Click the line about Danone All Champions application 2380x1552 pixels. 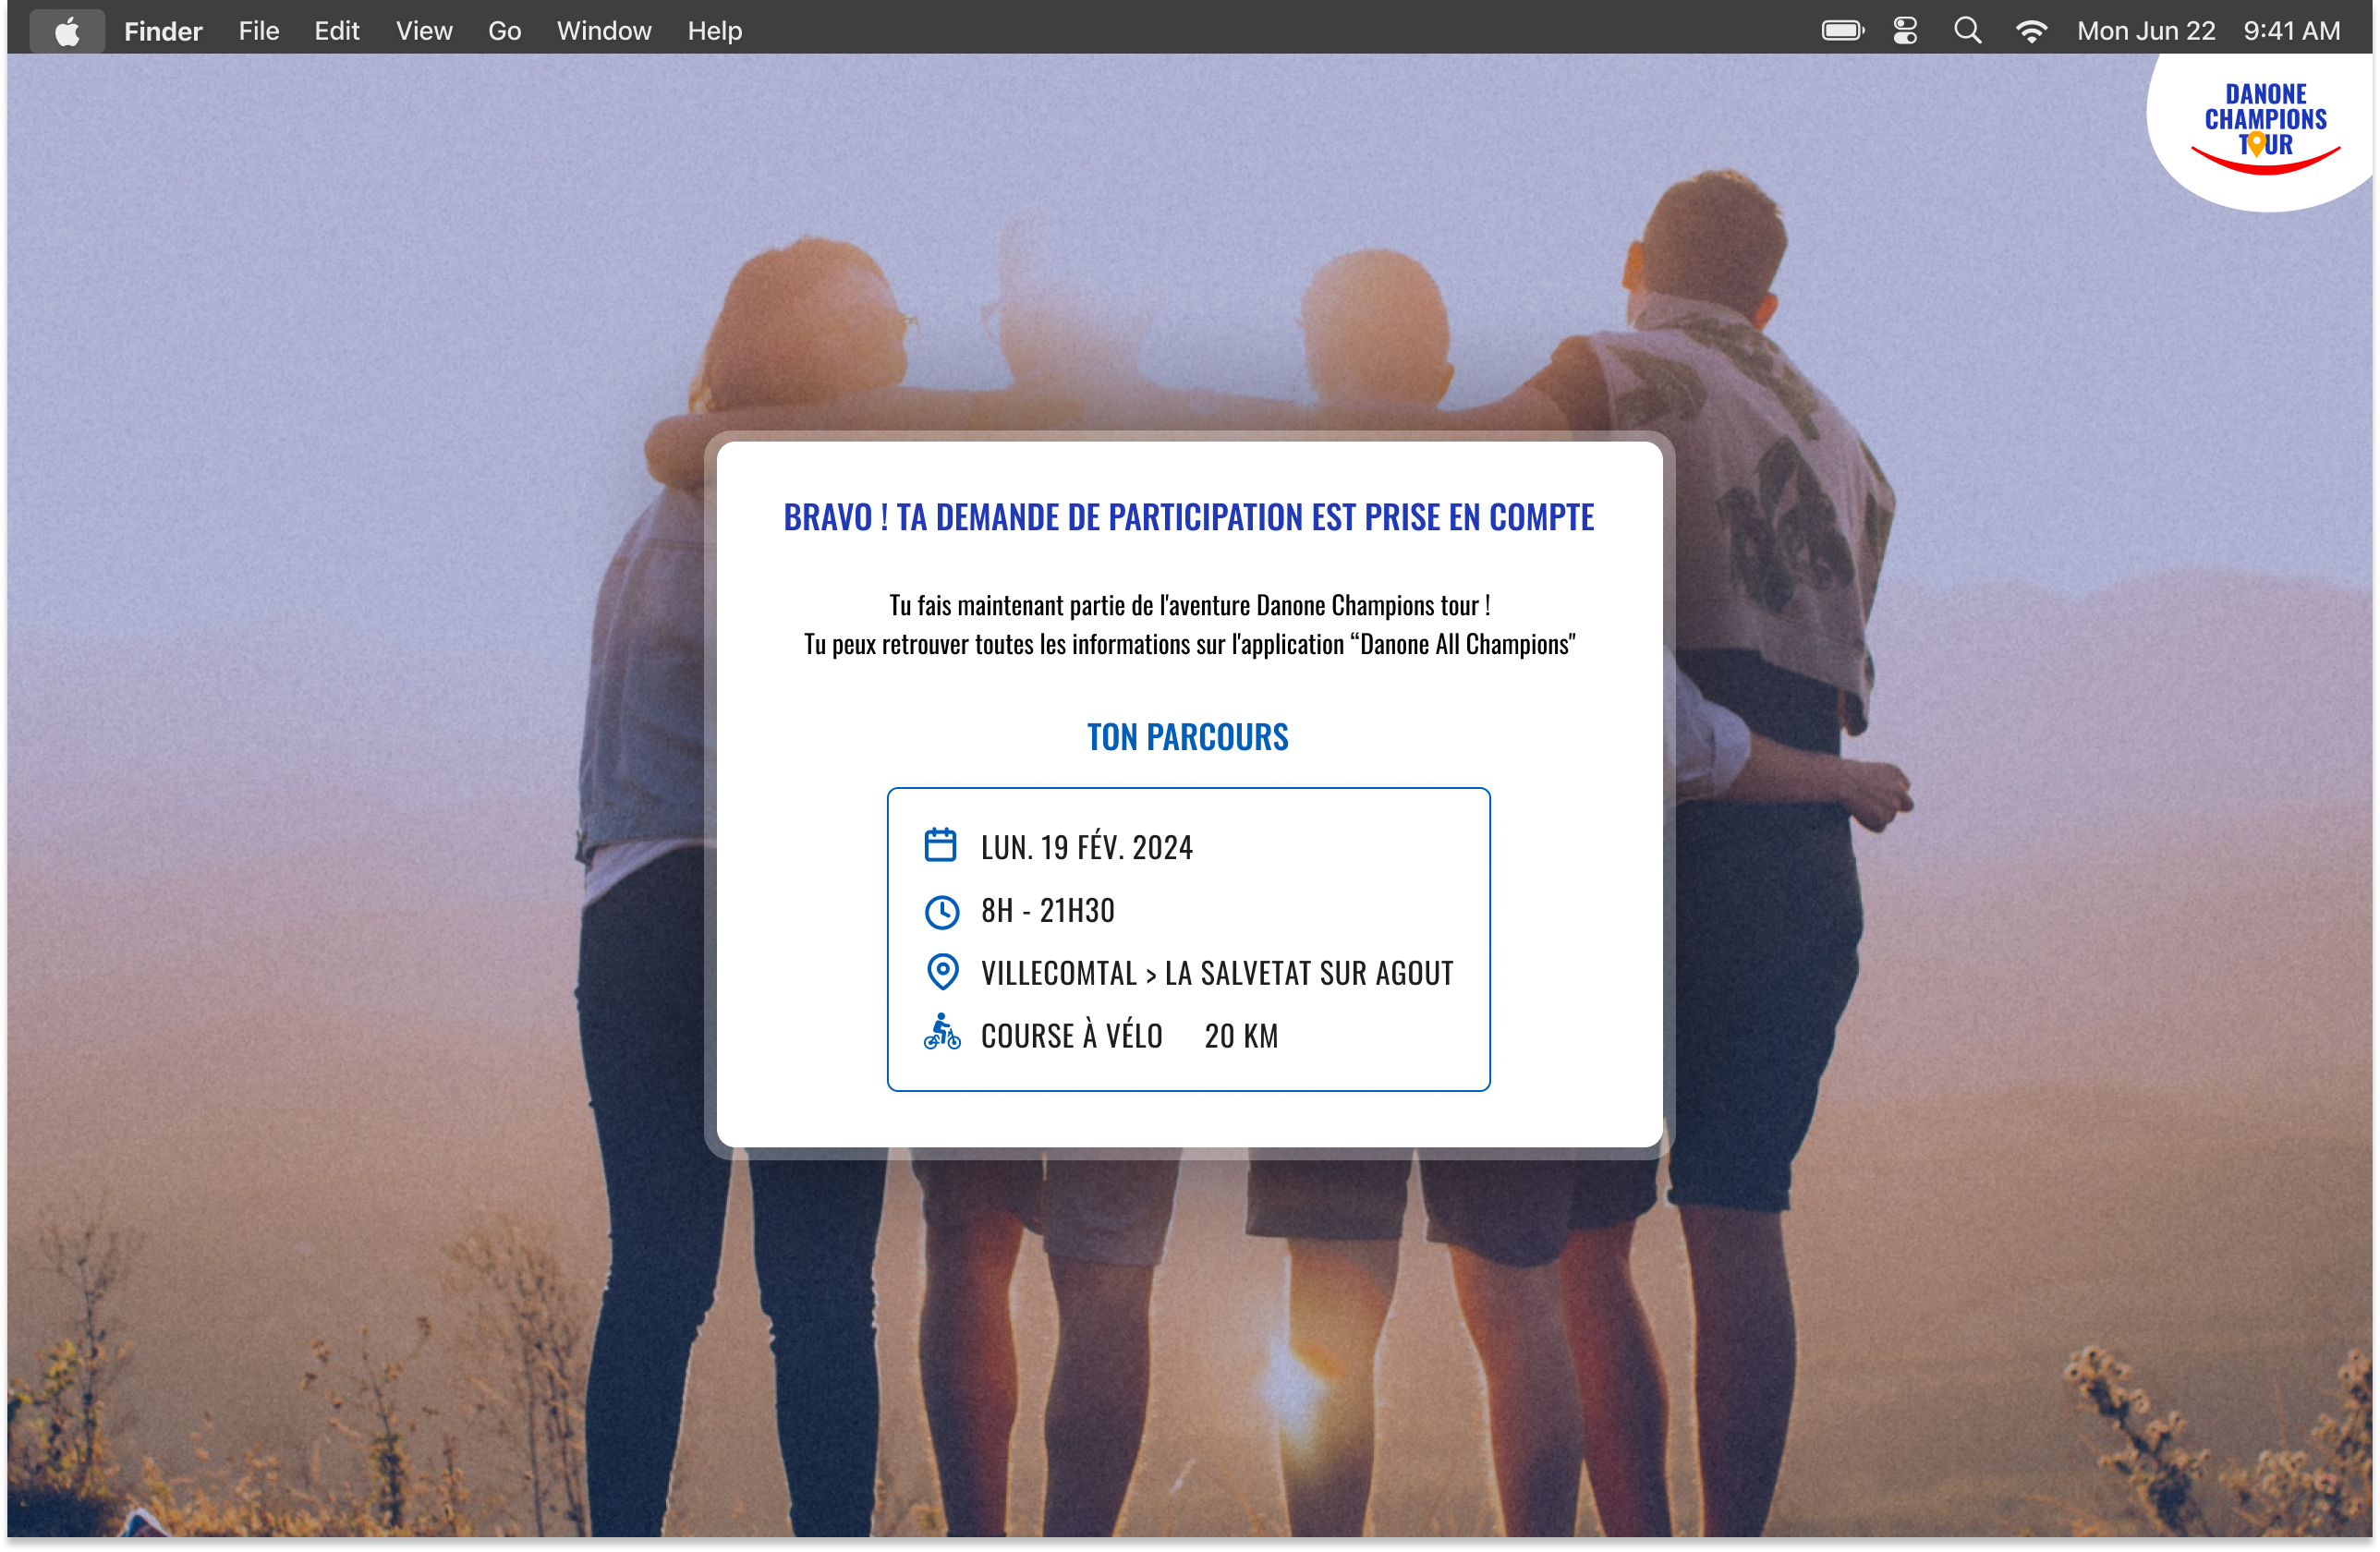[1190, 645]
